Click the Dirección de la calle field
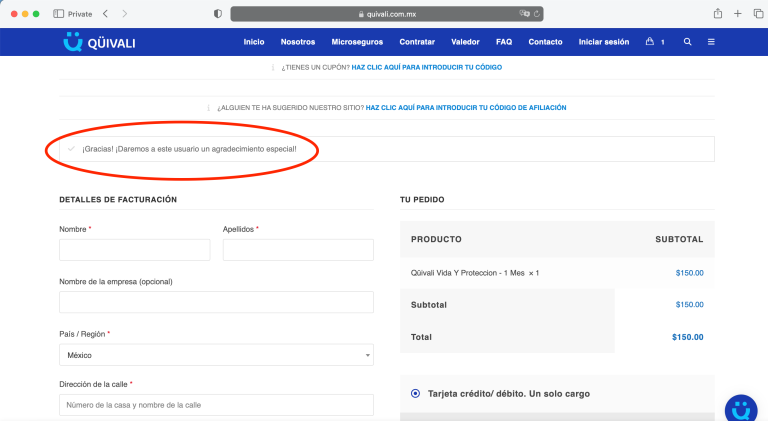The width and height of the screenshot is (768, 421). [x=216, y=405]
